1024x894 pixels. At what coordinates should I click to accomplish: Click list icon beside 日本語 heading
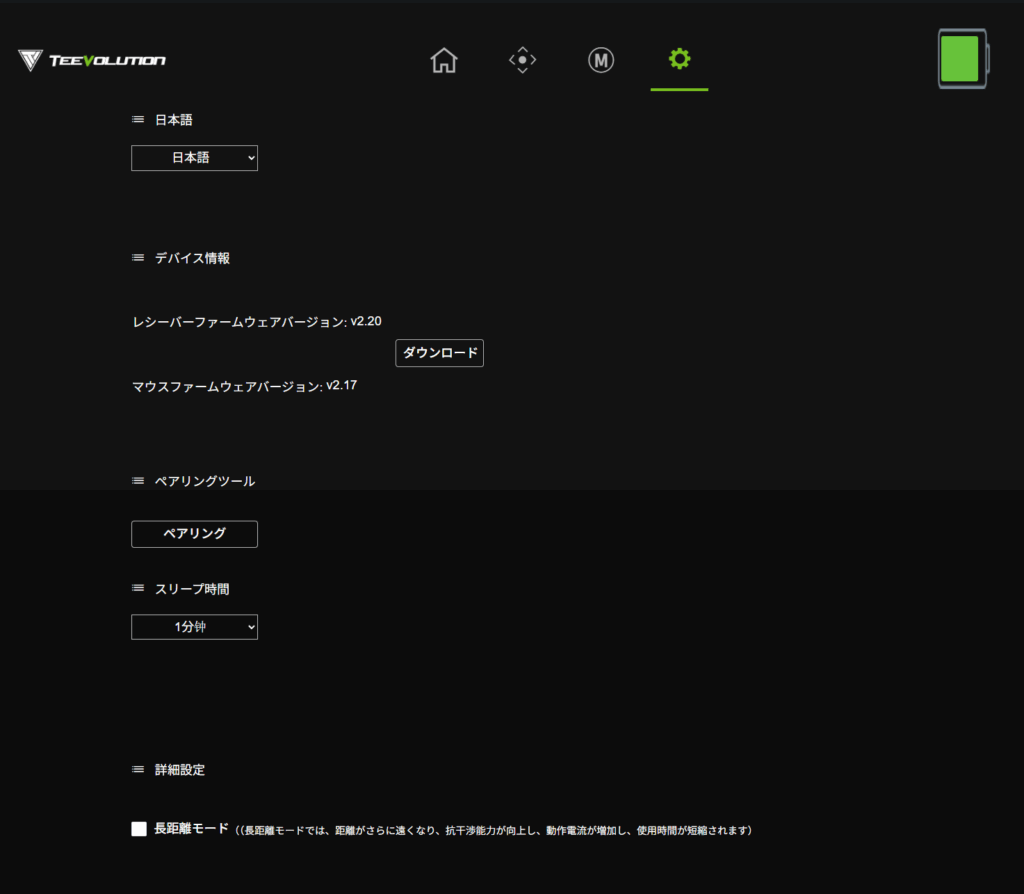[138, 120]
